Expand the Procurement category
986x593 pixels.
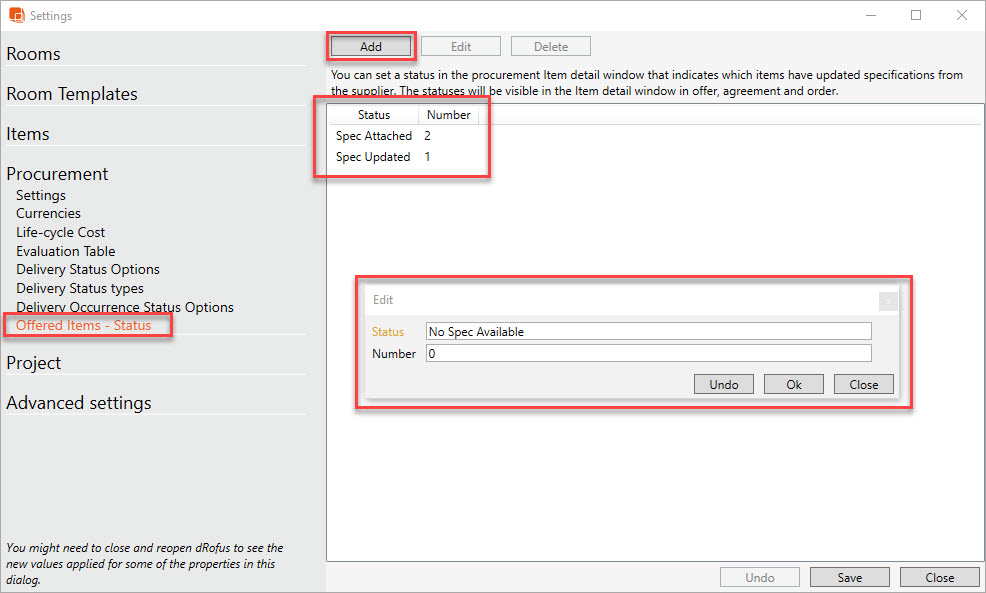(x=57, y=174)
